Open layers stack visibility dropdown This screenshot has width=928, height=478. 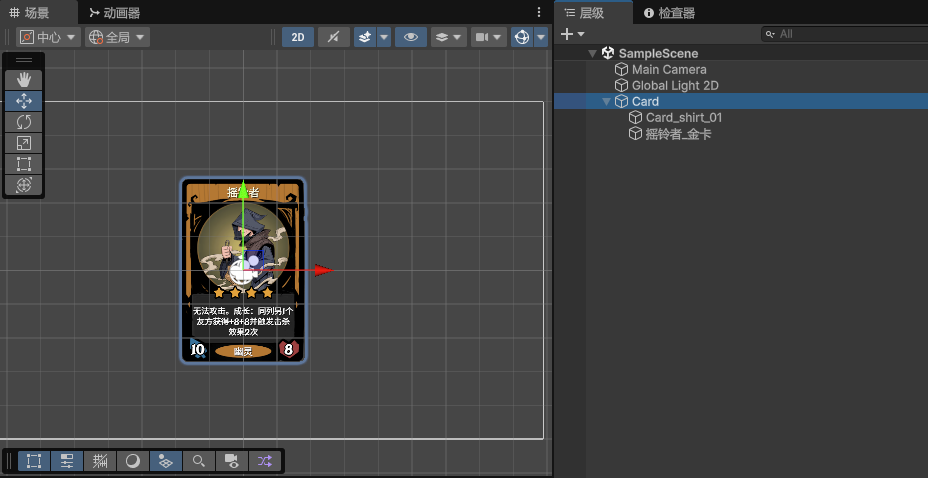click(x=449, y=37)
